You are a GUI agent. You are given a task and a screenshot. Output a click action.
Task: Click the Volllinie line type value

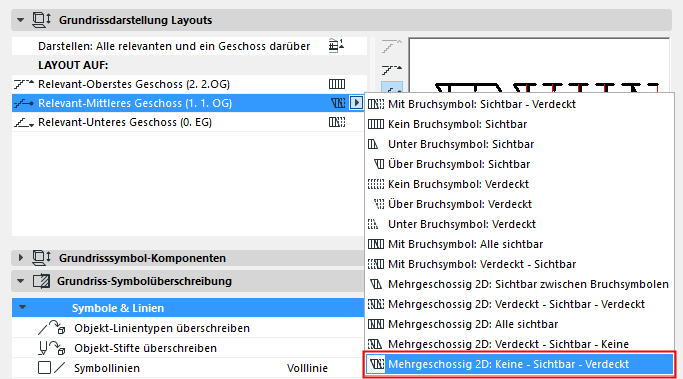[x=307, y=368]
